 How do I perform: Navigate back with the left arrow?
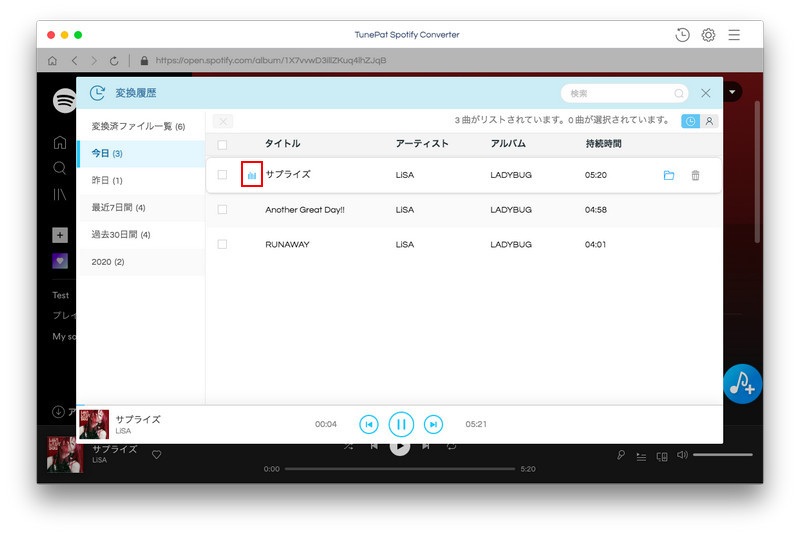coord(74,61)
